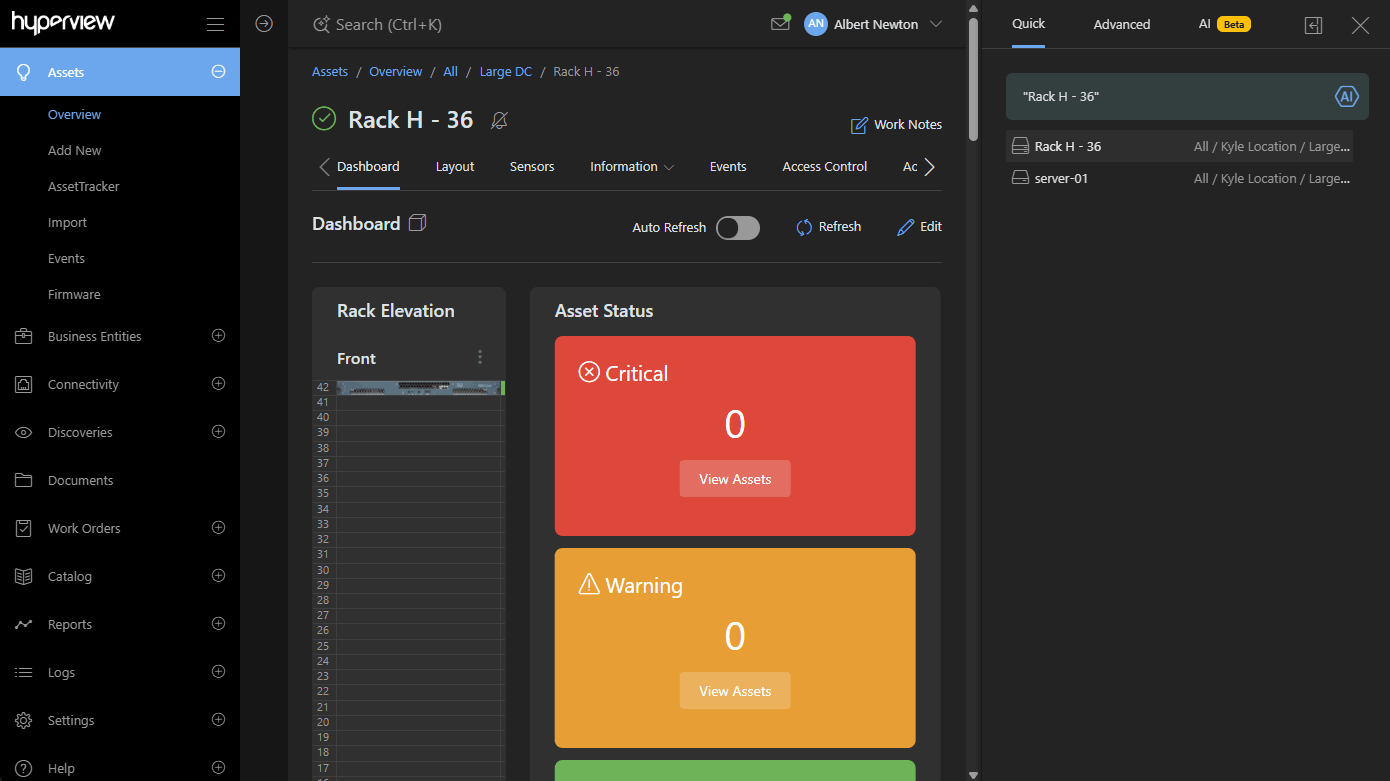Screen dimensions: 1390x781
Task: Collapse the Assets section in sidebar
Action: pos(219,72)
